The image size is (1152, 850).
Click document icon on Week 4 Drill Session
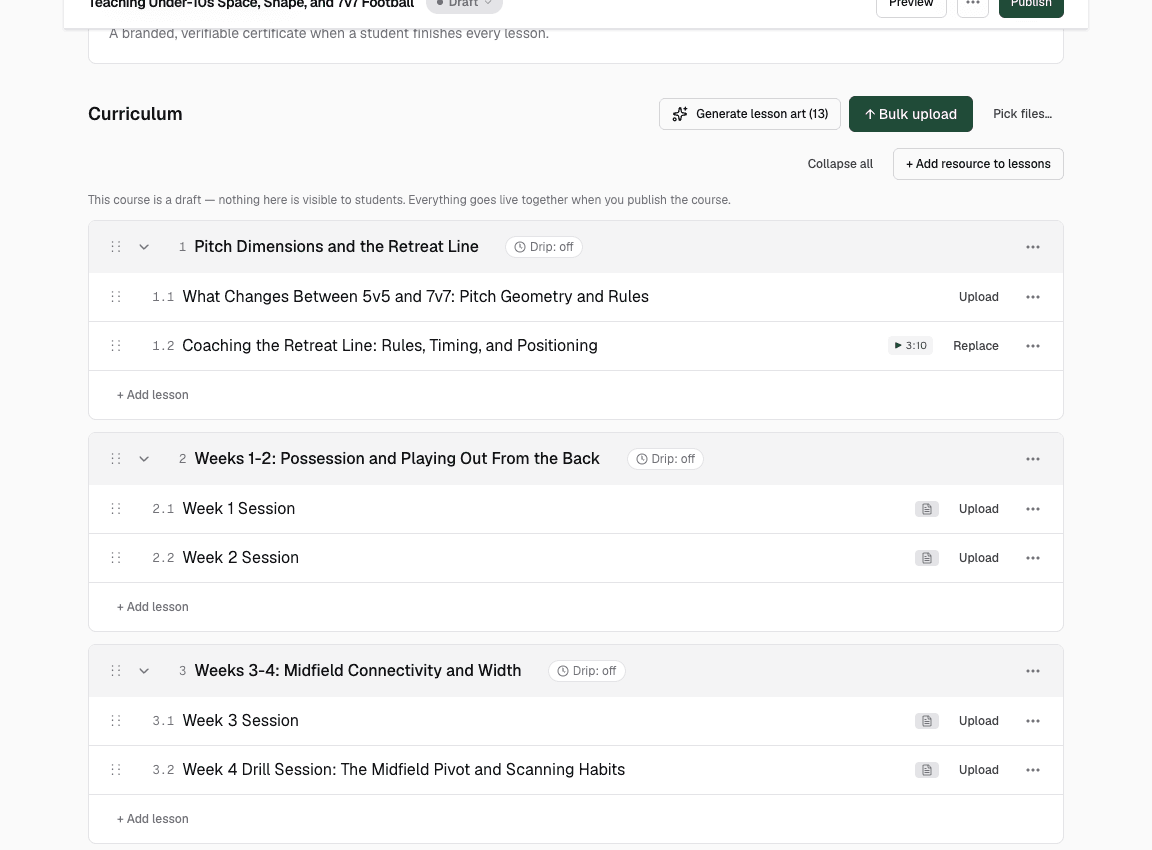click(926, 770)
